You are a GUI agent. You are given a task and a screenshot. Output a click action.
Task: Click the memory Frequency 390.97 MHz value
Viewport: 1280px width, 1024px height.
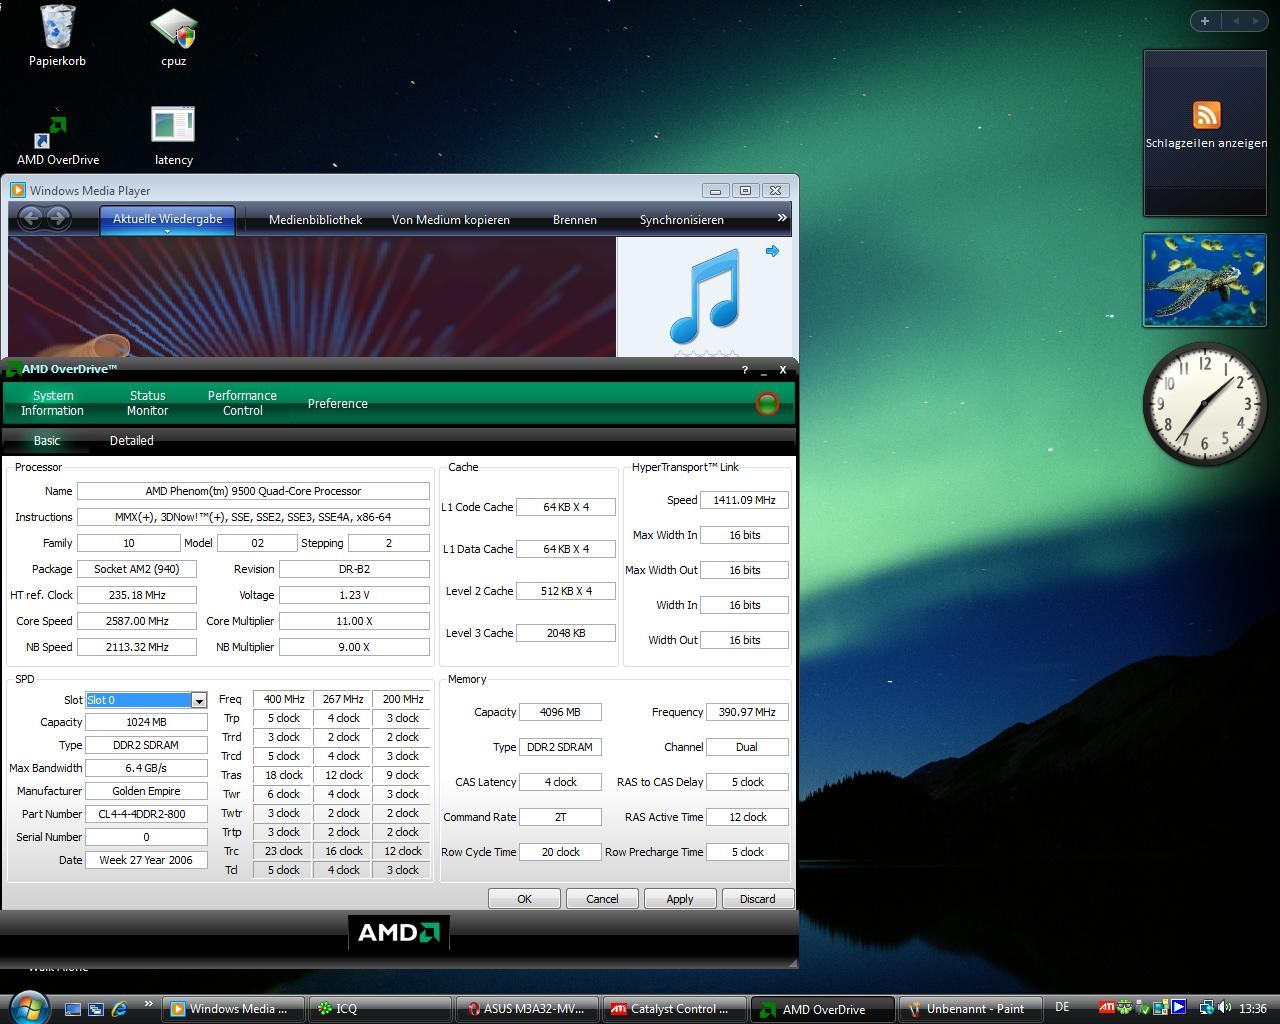click(747, 712)
